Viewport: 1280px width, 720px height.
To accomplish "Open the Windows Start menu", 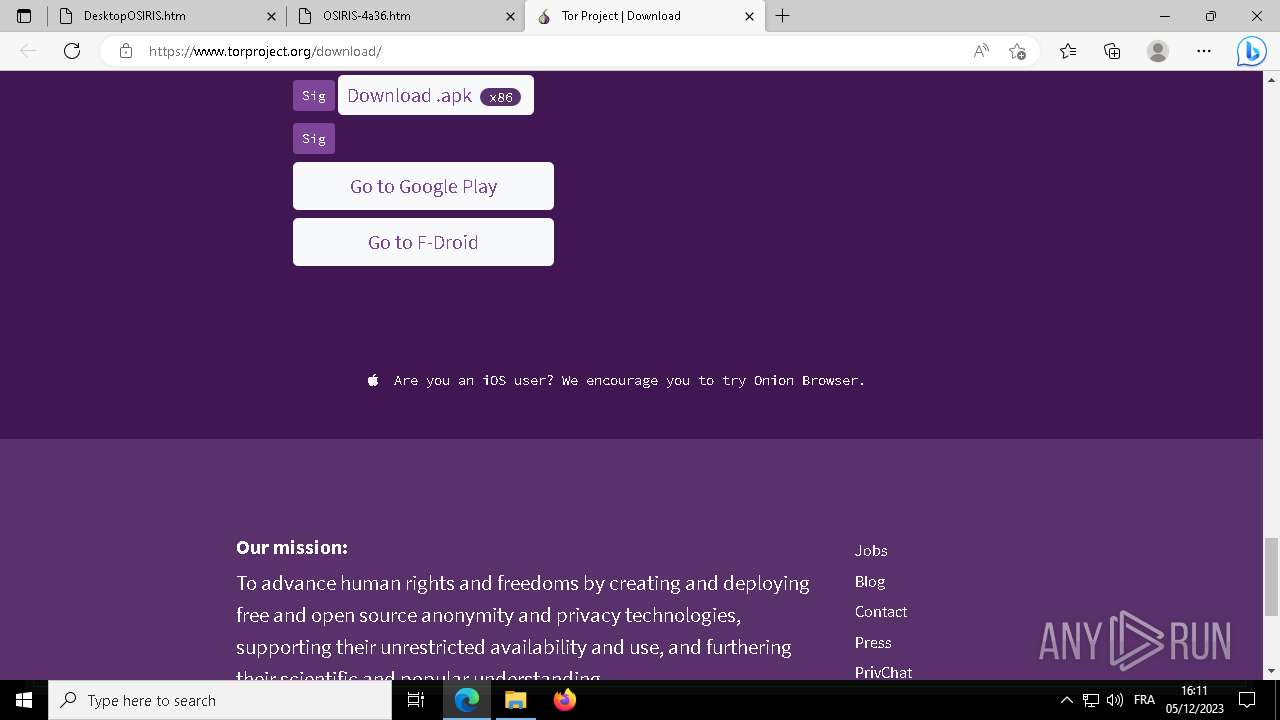I will coord(24,700).
